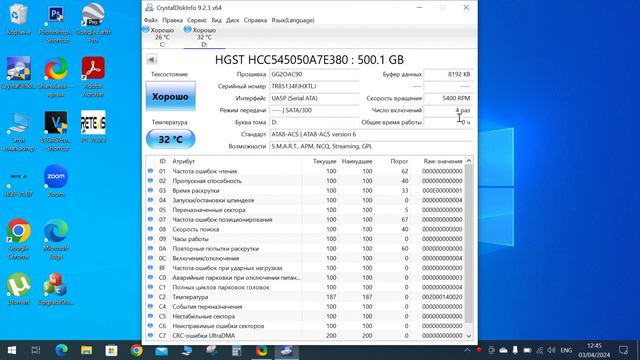
Task: Open the Язык(Language) menu
Action: 293,20
